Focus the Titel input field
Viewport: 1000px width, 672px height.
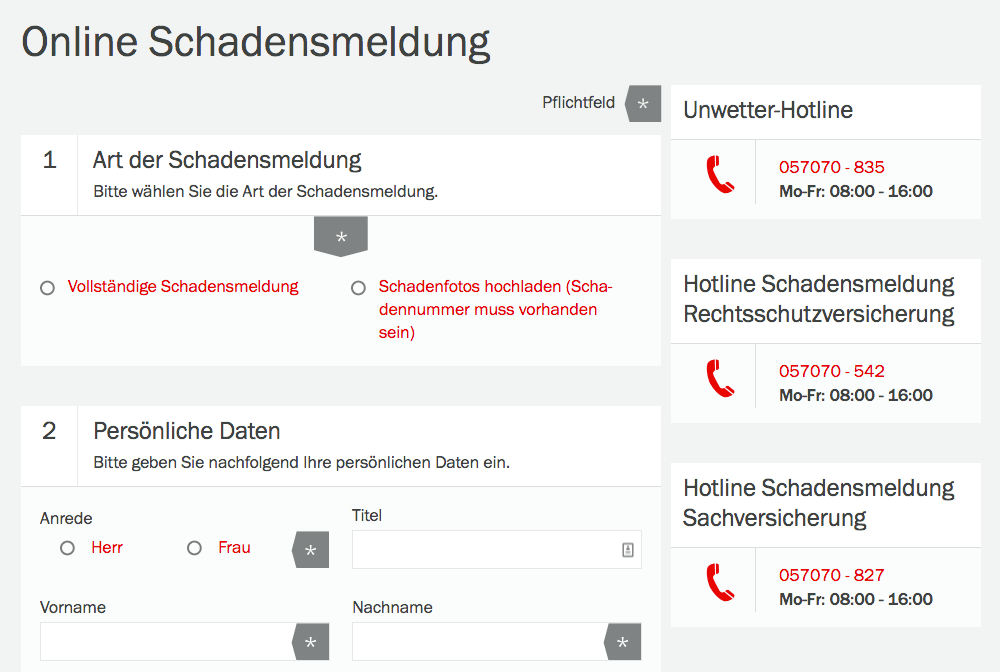497,550
